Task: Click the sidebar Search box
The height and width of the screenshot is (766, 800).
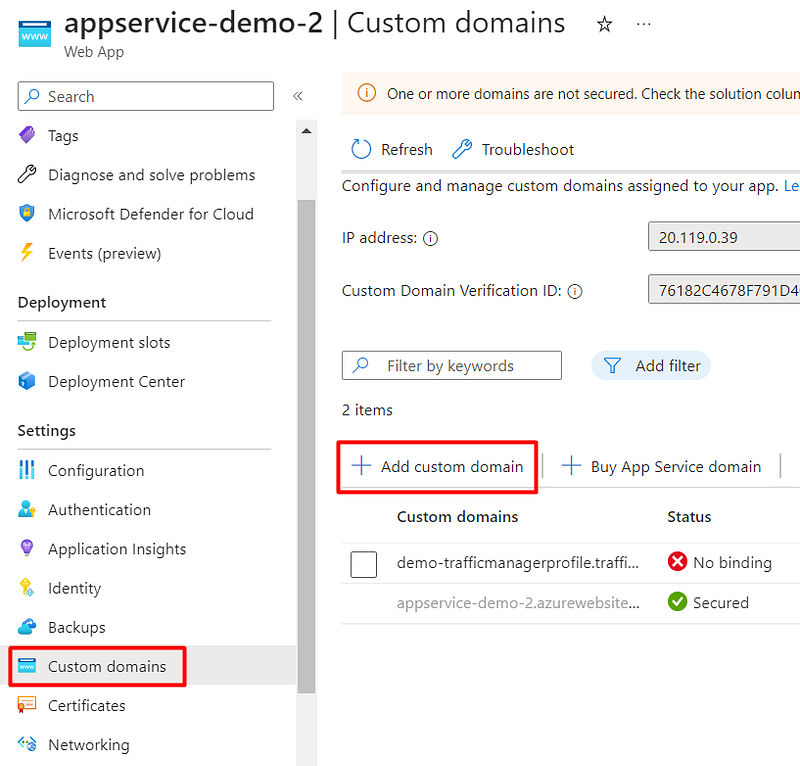Action: [x=146, y=96]
